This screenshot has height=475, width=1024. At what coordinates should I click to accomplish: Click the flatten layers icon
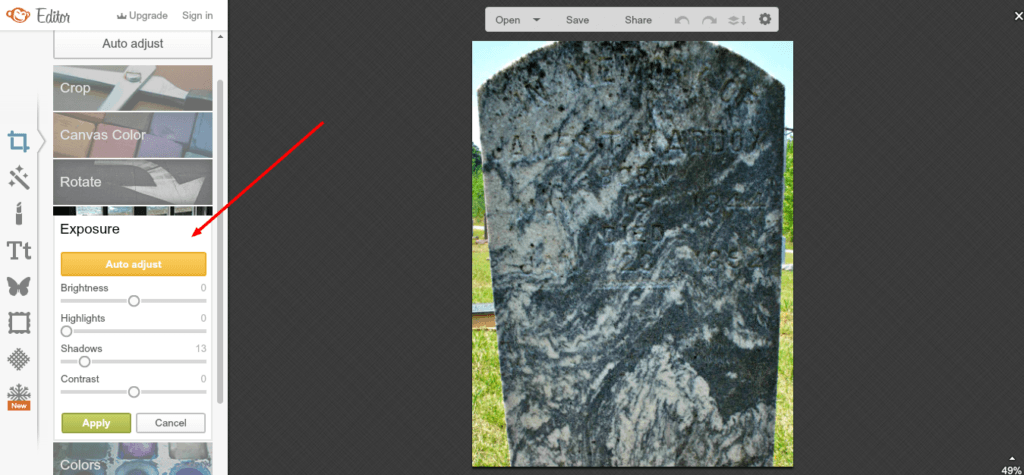point(738,20)
